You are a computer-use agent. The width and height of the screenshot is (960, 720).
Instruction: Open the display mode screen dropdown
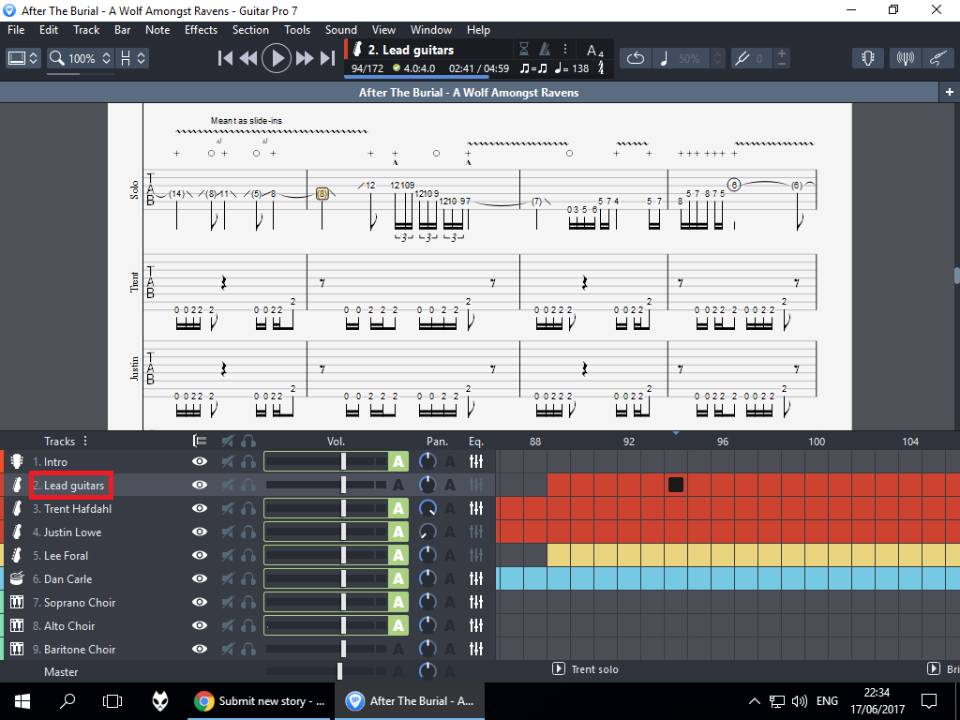click(23, 58)
